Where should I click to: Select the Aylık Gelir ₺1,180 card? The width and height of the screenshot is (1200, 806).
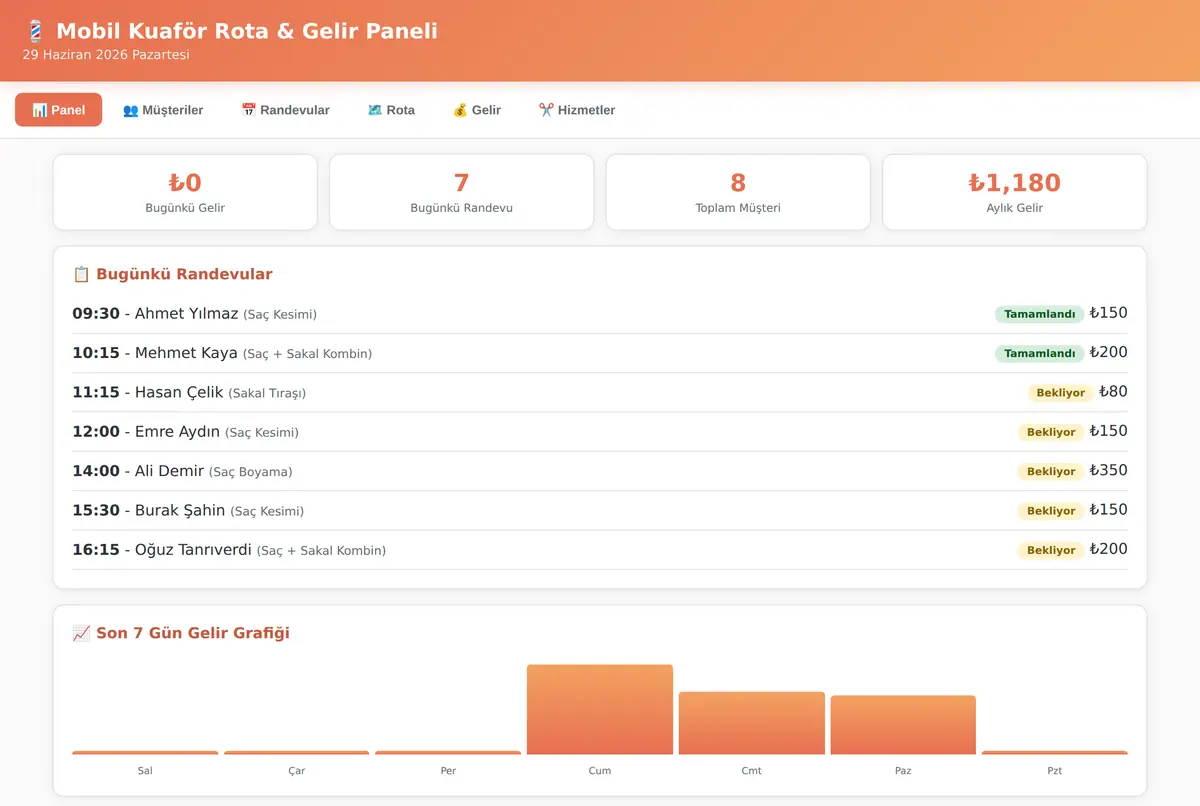pos(1014,192)
